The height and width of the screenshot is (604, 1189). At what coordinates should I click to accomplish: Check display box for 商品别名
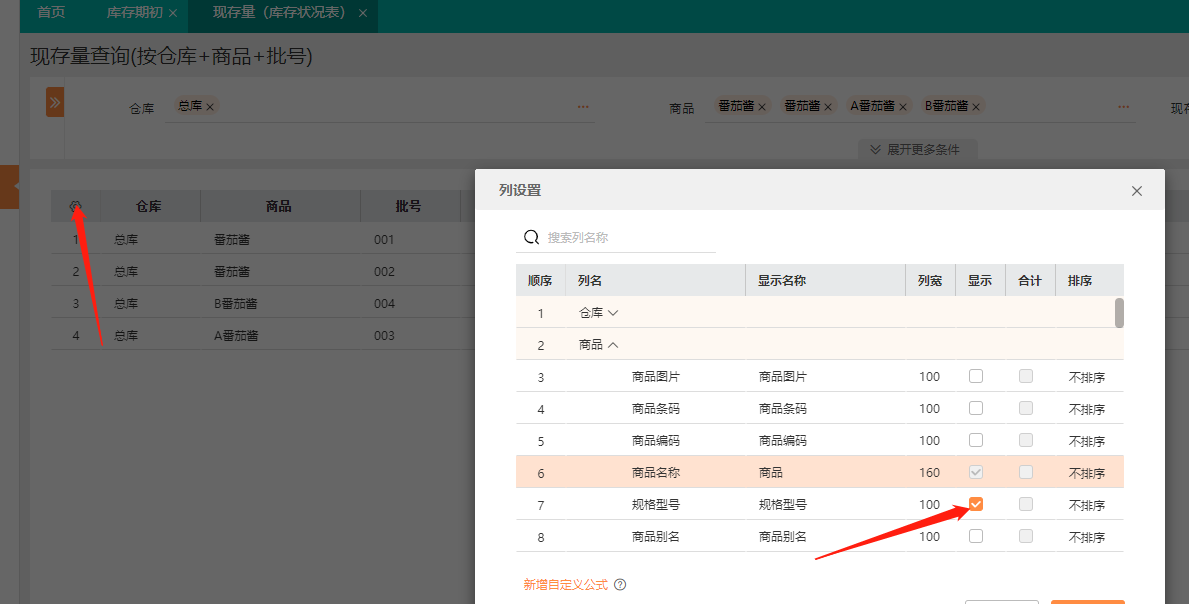[976, 536]
